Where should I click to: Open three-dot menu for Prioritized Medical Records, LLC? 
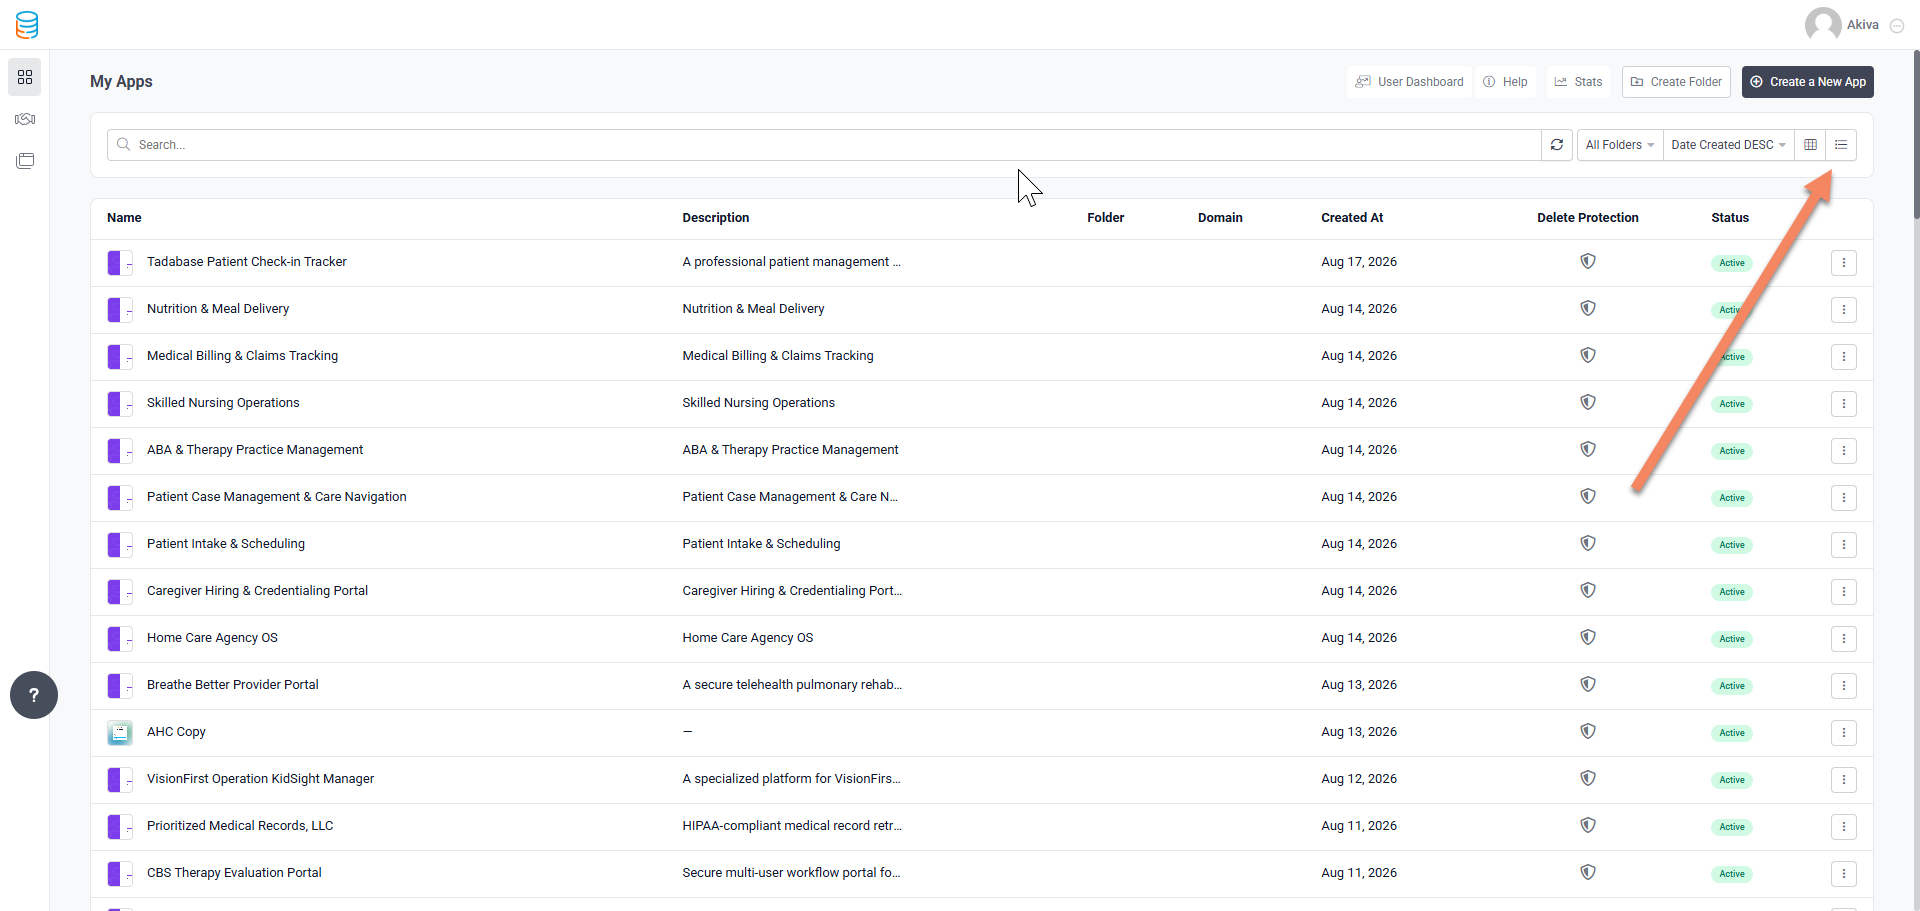click(1844, 827)
